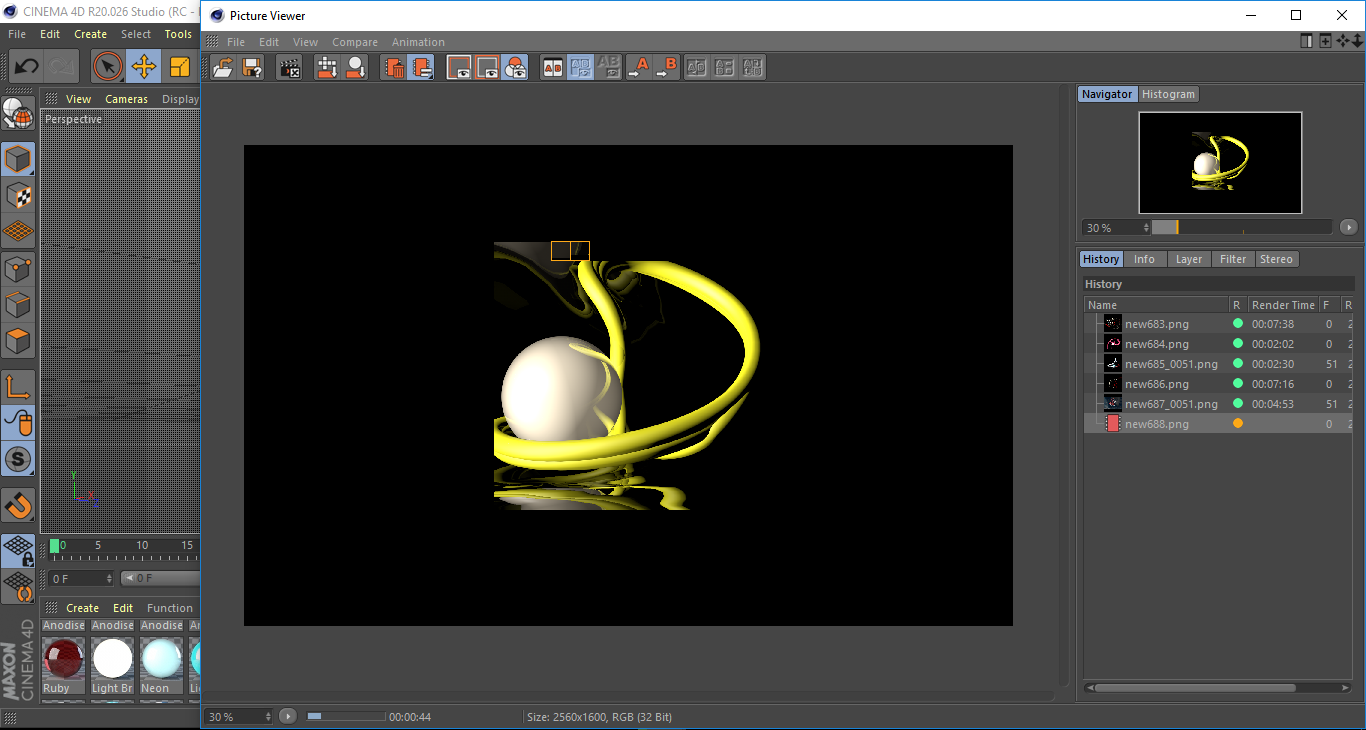The image size is (1366, 730).
Task: Open Picture Viewer Edit menu
Action: pyautogui.click(x=269, y=42)
